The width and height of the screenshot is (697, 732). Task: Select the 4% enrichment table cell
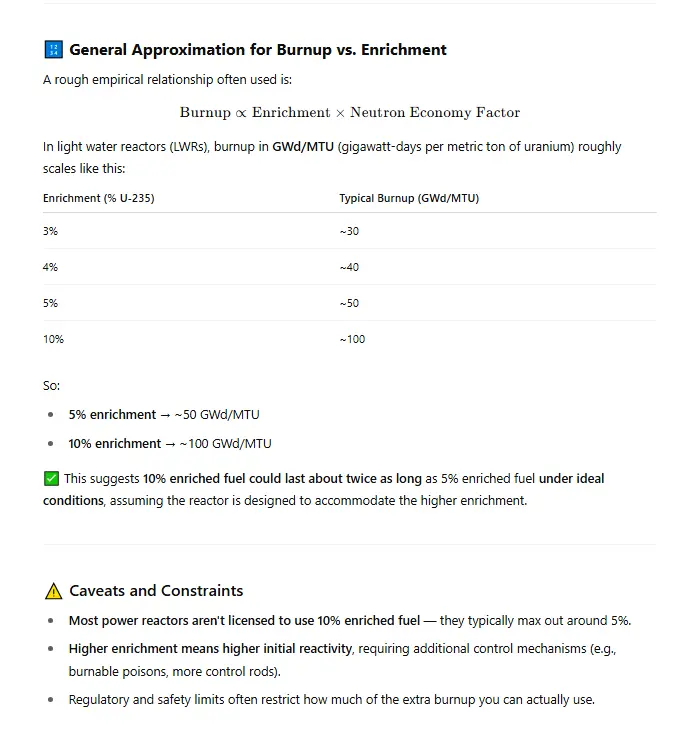51,267
